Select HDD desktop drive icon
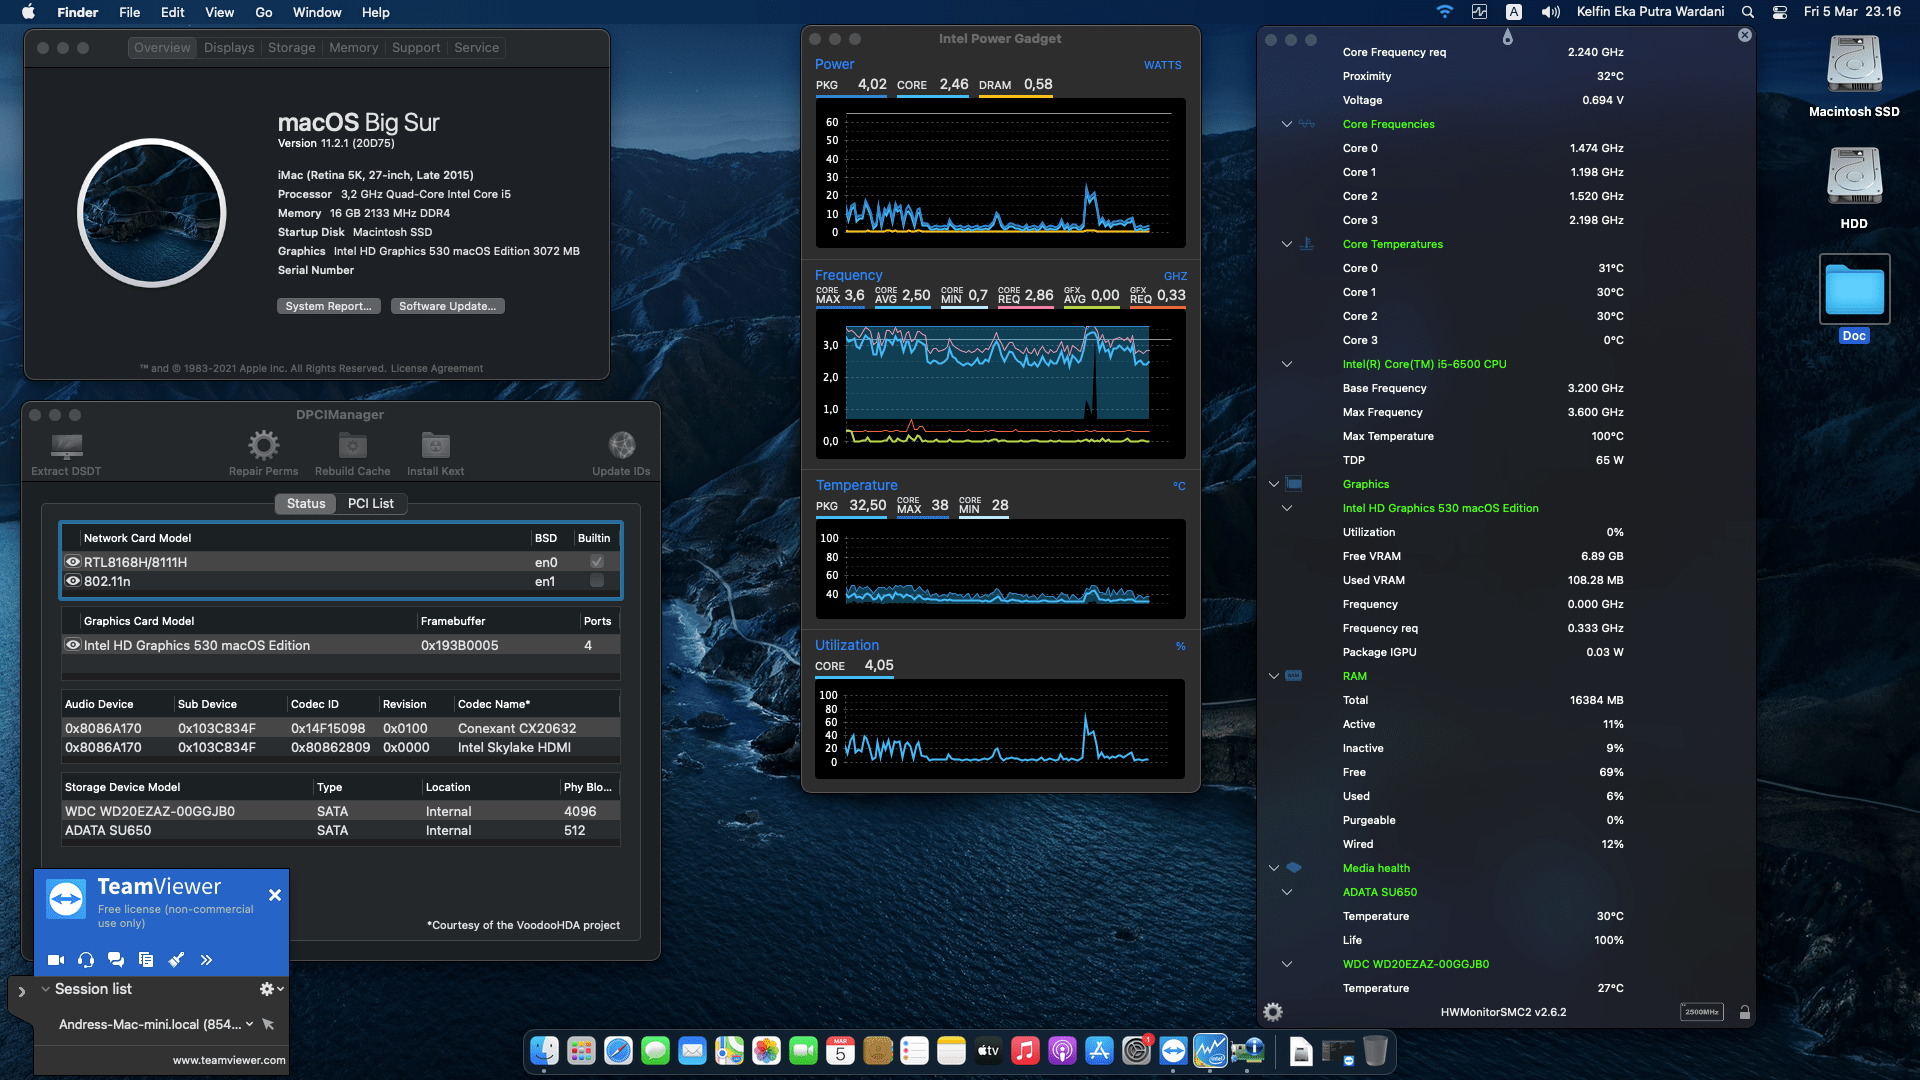 (x=1854, y=178)
